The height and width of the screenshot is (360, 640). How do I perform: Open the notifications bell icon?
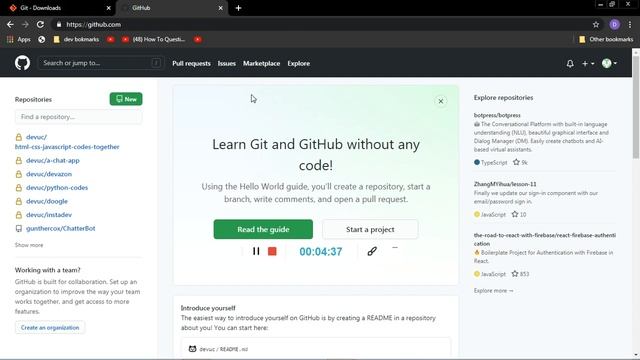point(570,64)
